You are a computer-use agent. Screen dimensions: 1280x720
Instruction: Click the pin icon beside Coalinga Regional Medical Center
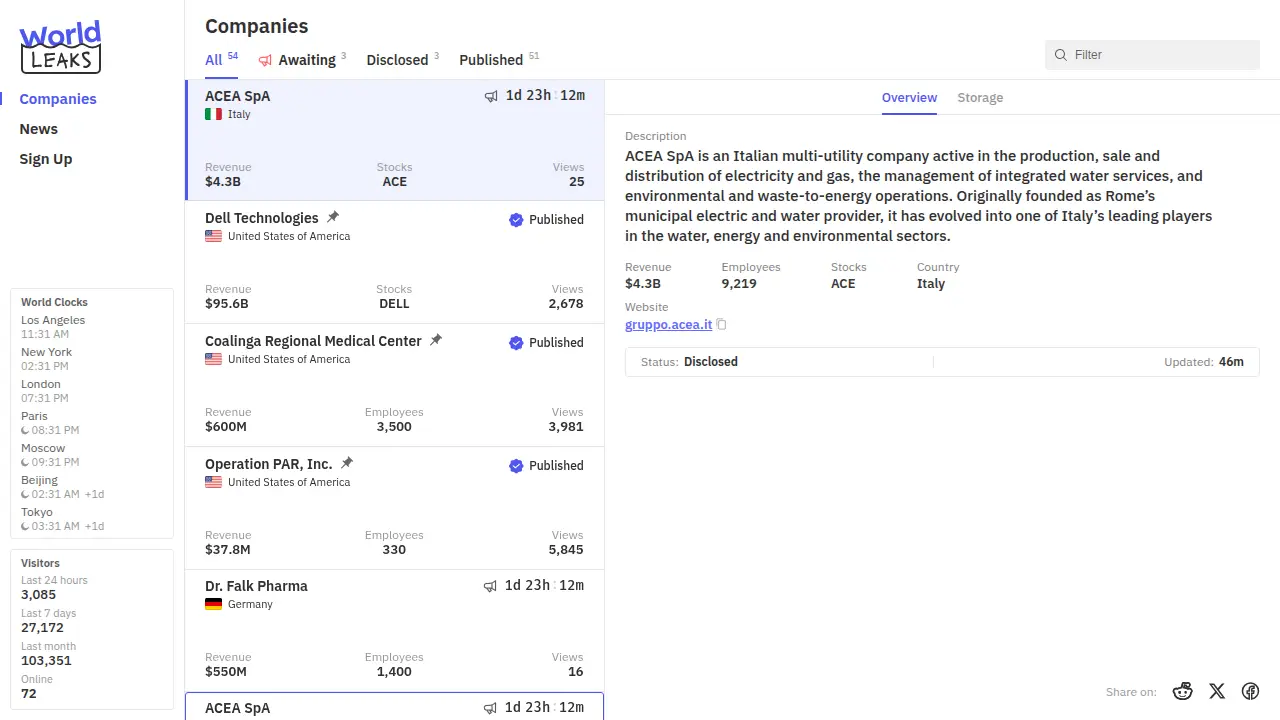(x=436, y=340)
